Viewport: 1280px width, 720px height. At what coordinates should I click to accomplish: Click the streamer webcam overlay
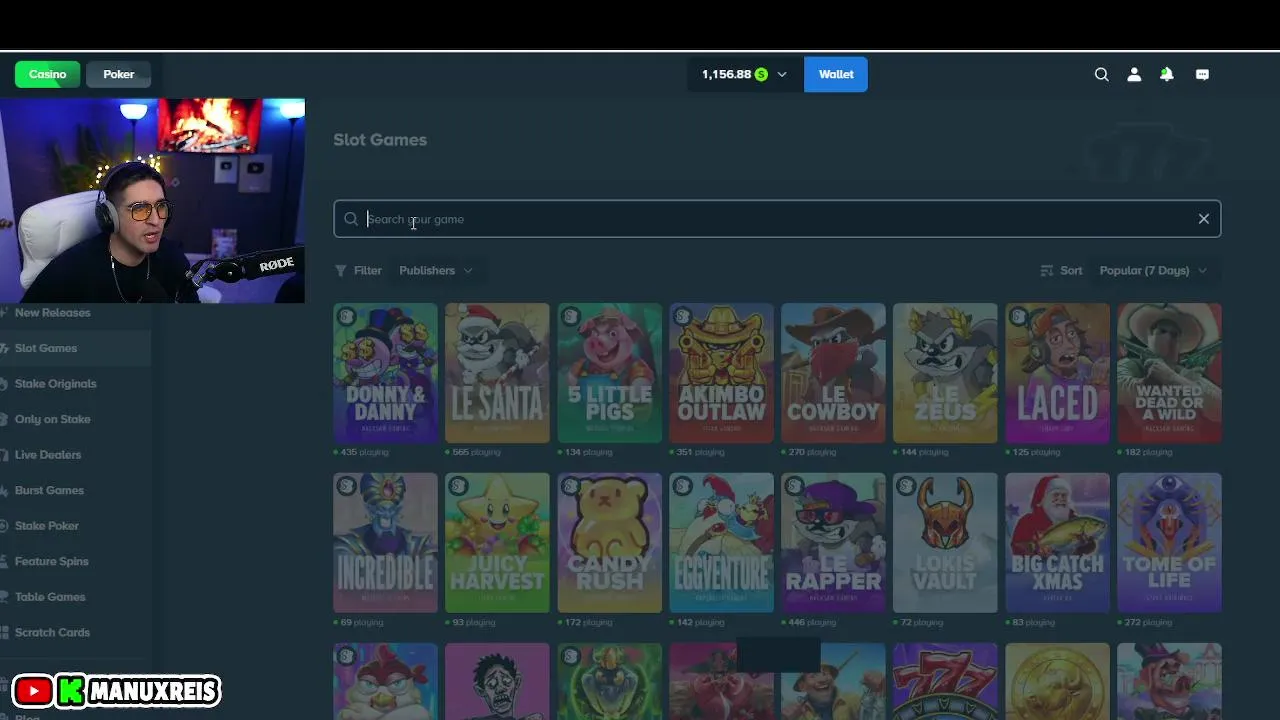152,200
